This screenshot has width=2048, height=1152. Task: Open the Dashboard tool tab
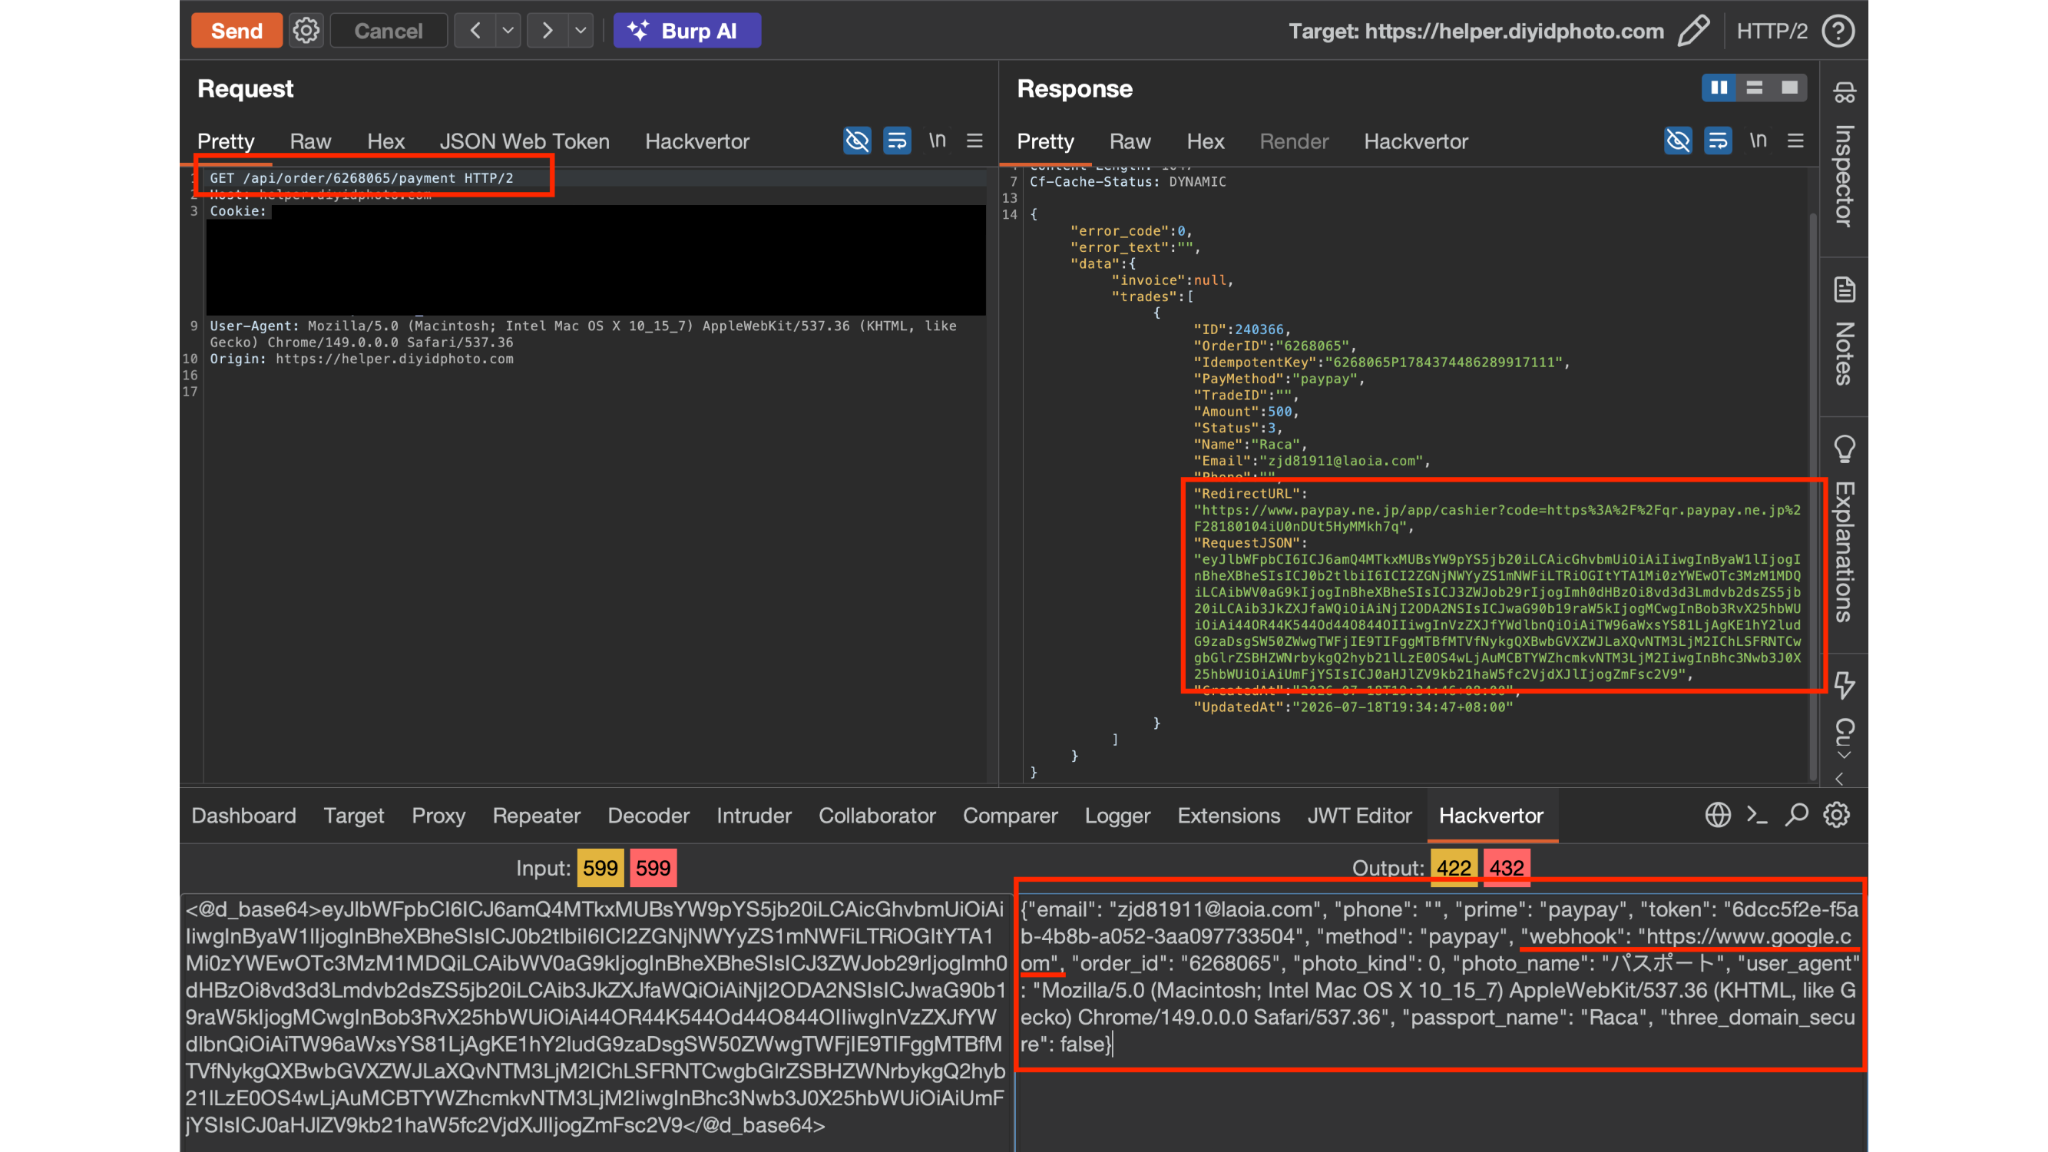tap(244, 816)
